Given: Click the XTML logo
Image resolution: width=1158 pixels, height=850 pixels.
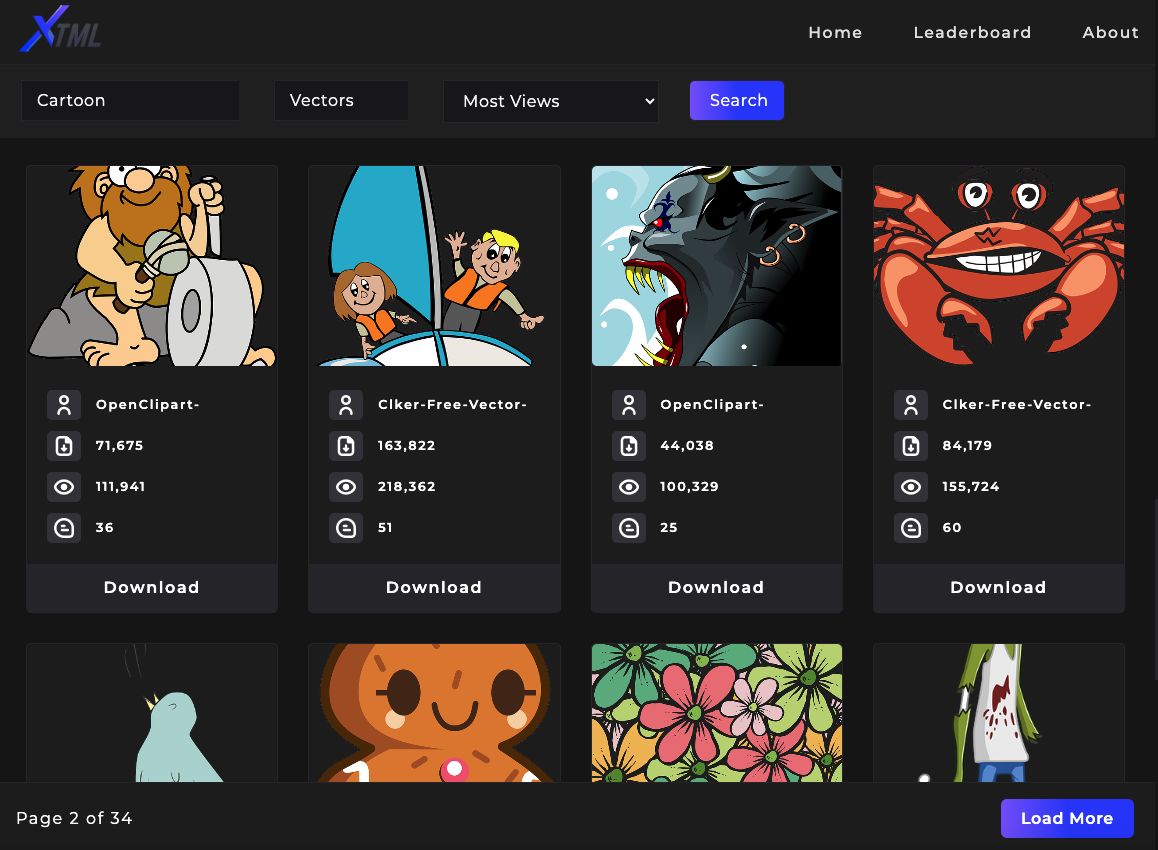Looking at the screenshot, I should coord(61,30).
